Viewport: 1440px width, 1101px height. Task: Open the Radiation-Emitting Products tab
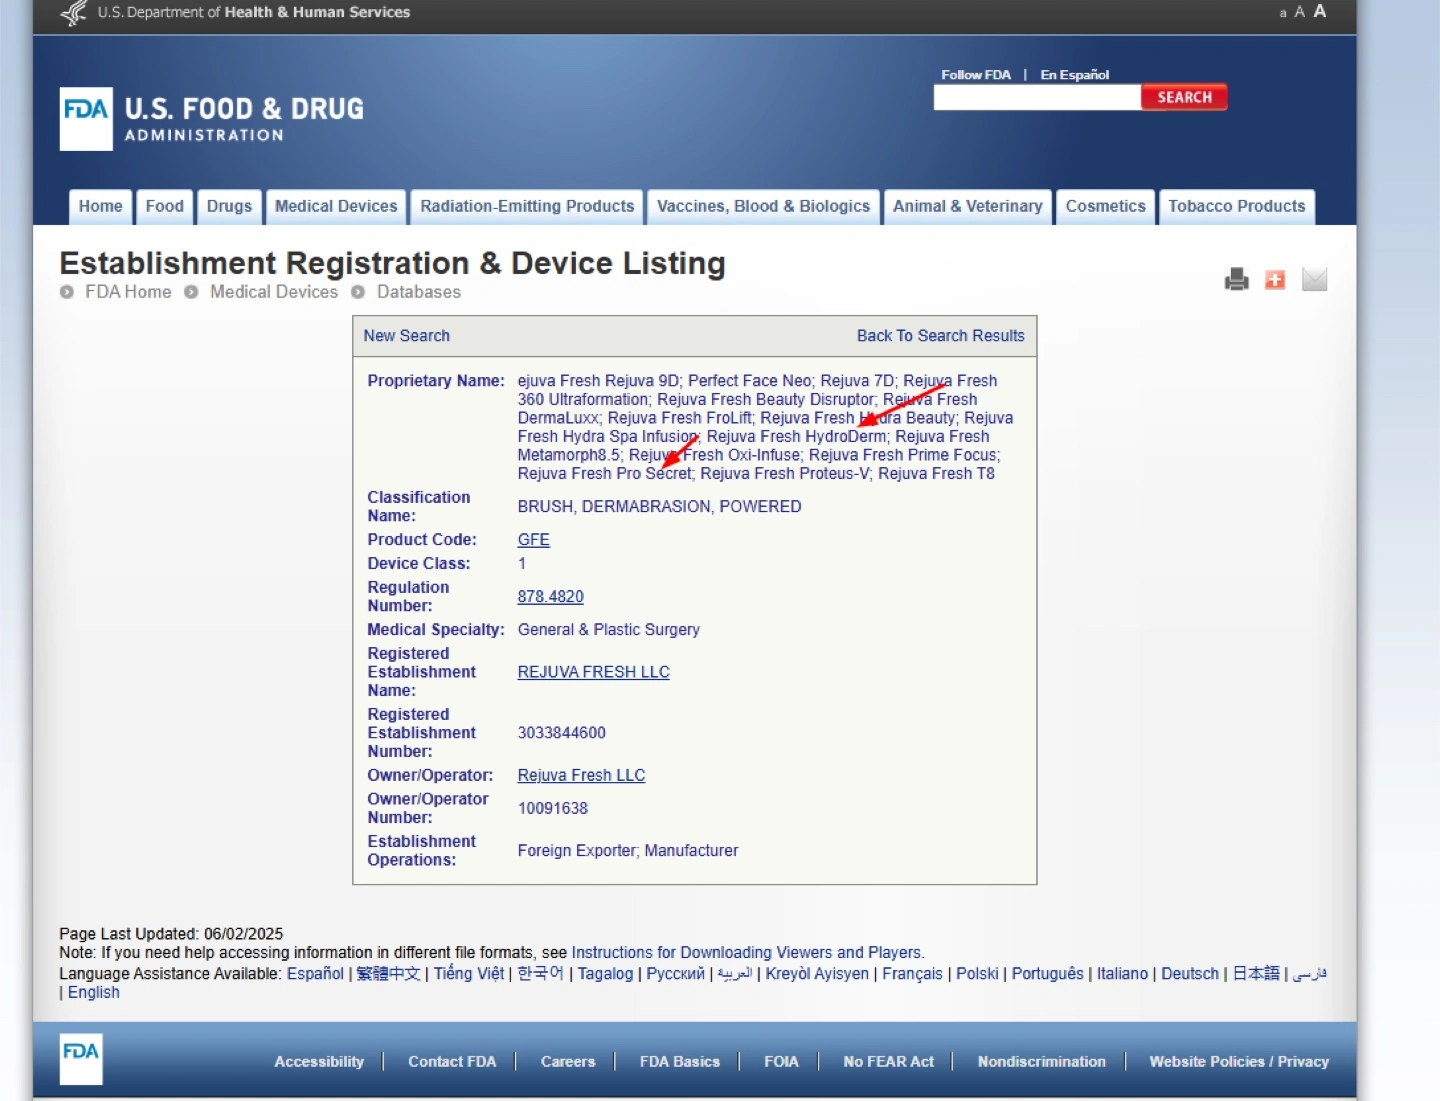pos(527,207)
